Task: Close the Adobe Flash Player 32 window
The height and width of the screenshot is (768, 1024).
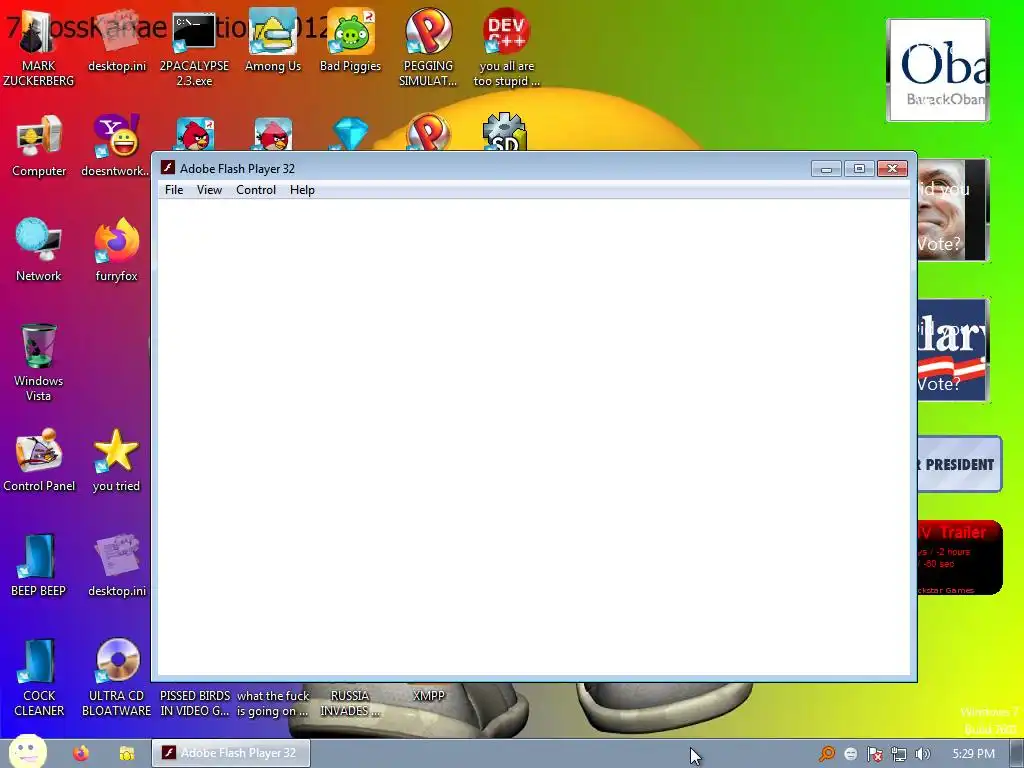Action: 892,168
